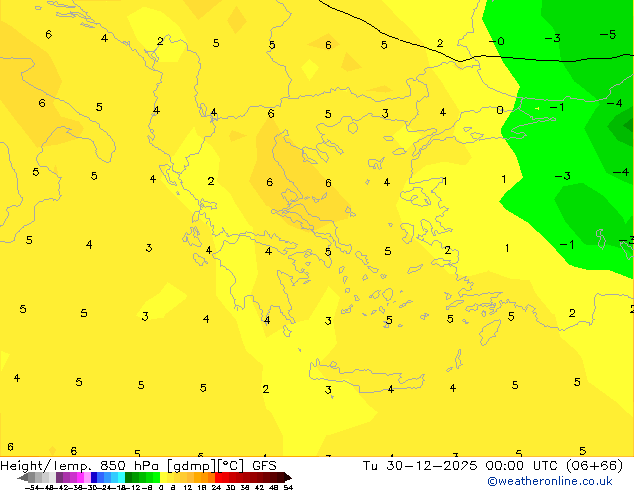This screenshot has width=634, height=490.
Task: Click the bright yellow legend swatch at 0
Action: [164, 477]
